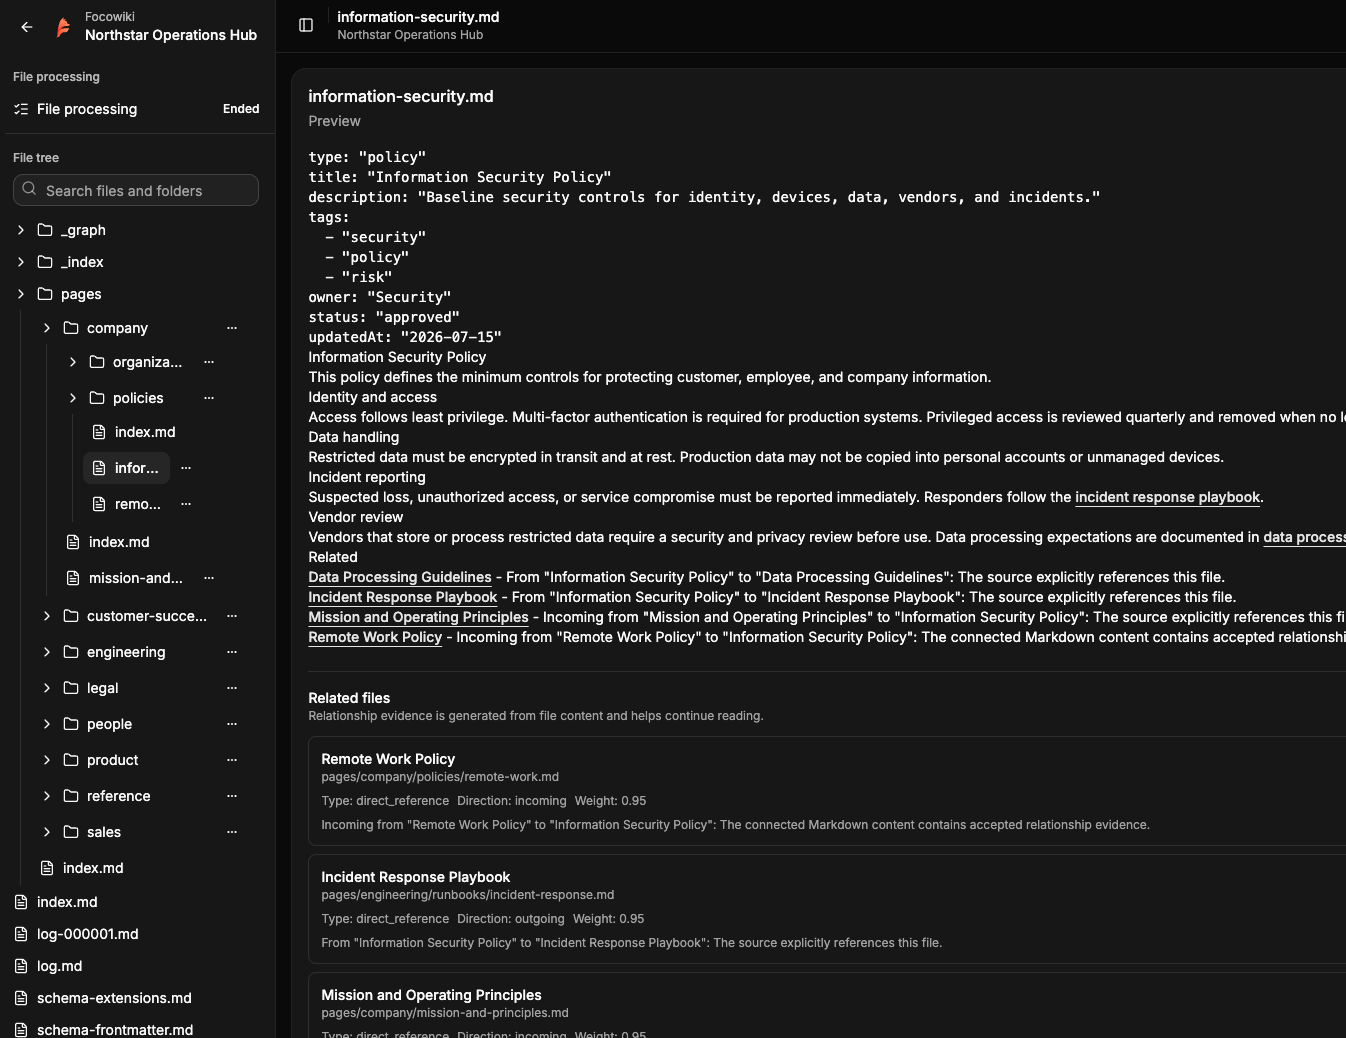This screenshot has width=1346, height=1038.
Task: Open the Incident Response Playbook related link
Action: 403,597
